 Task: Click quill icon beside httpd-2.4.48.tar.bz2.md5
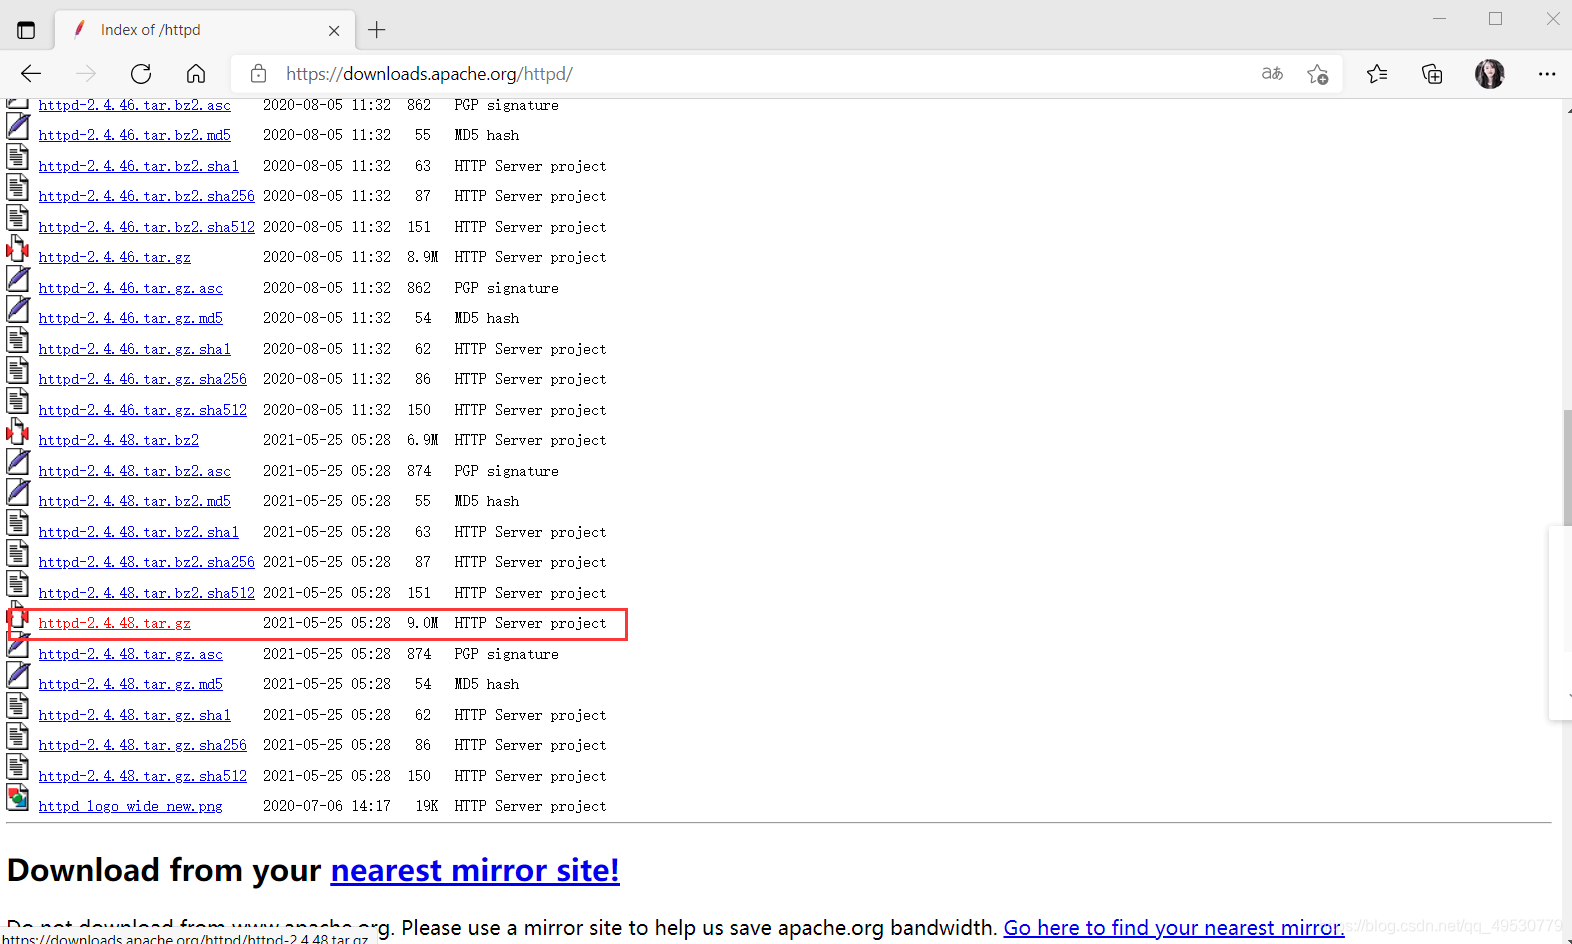pos(18,492)
